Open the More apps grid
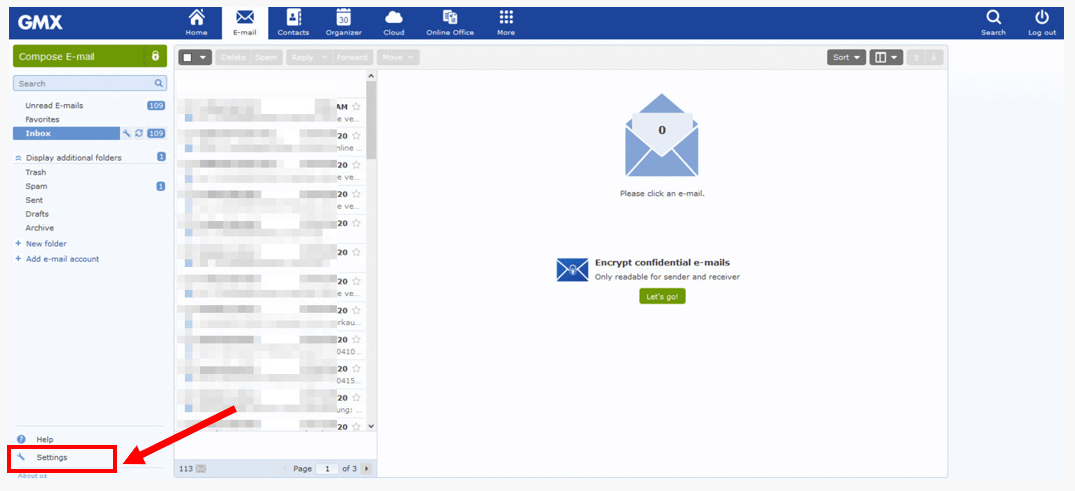Image resolution: width=1075 pixels, height=491 pixels. point(506,23)
